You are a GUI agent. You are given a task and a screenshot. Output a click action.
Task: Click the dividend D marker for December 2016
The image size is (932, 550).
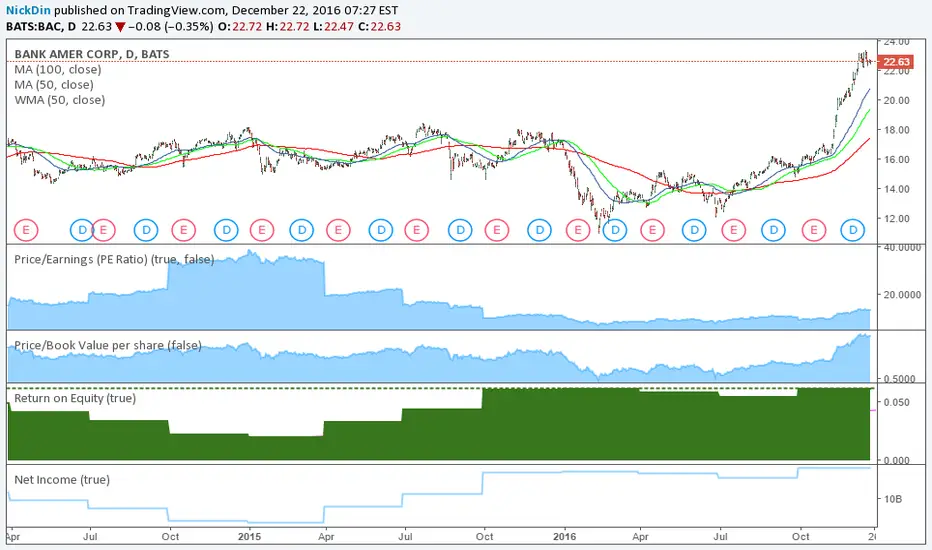(x=853, y=230)
